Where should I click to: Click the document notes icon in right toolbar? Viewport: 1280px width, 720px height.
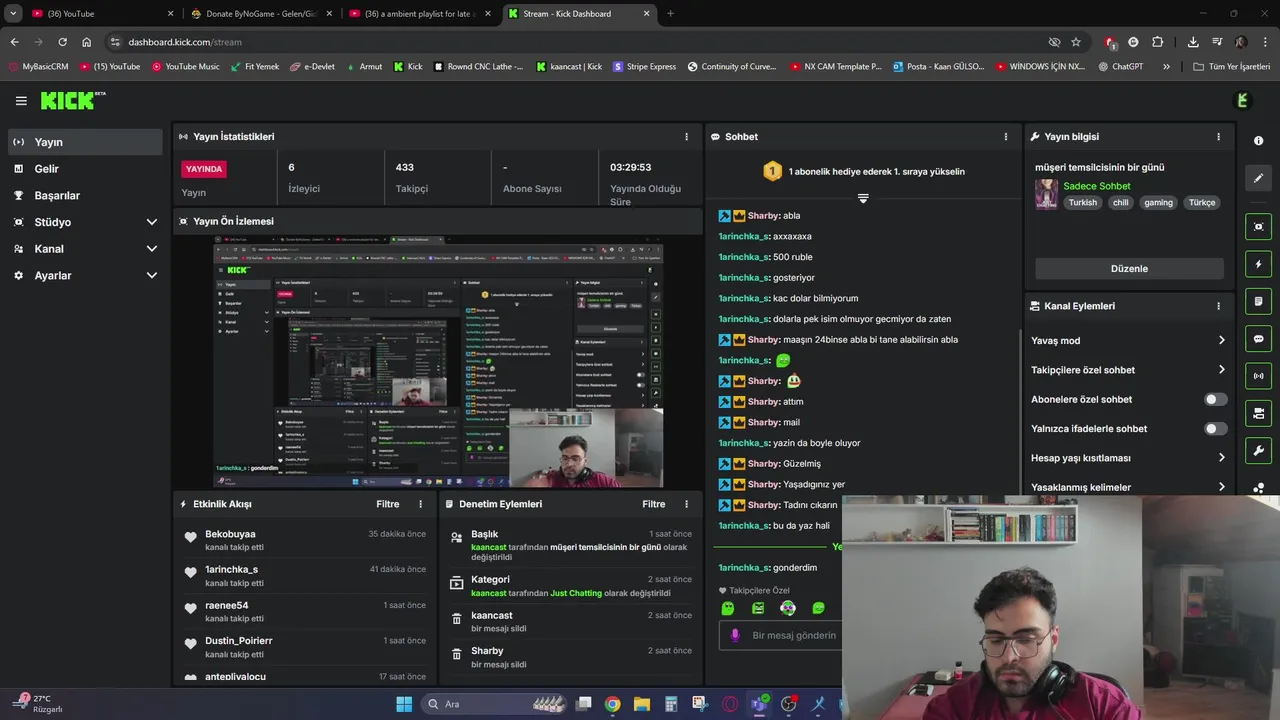click(1258, 301)
